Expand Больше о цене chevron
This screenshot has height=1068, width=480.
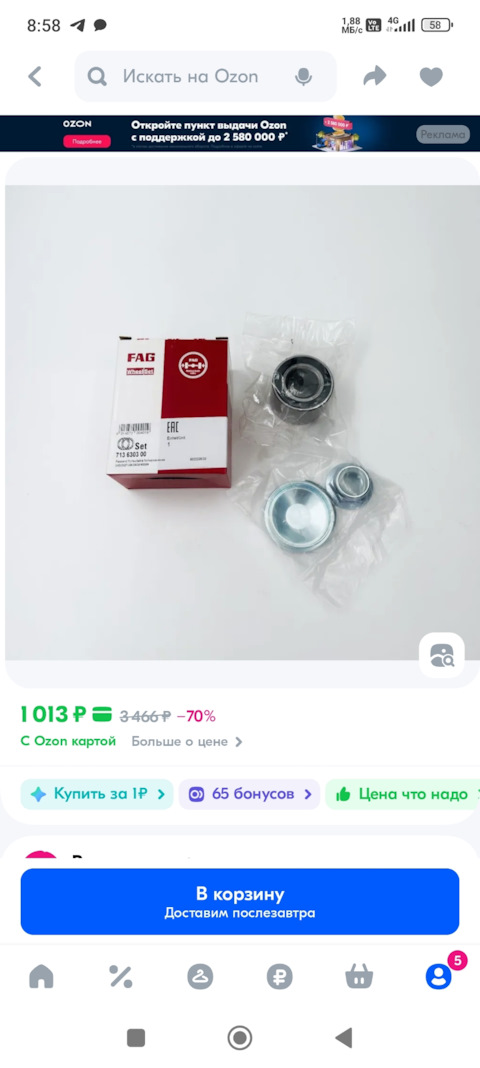[x=187, y=742]
